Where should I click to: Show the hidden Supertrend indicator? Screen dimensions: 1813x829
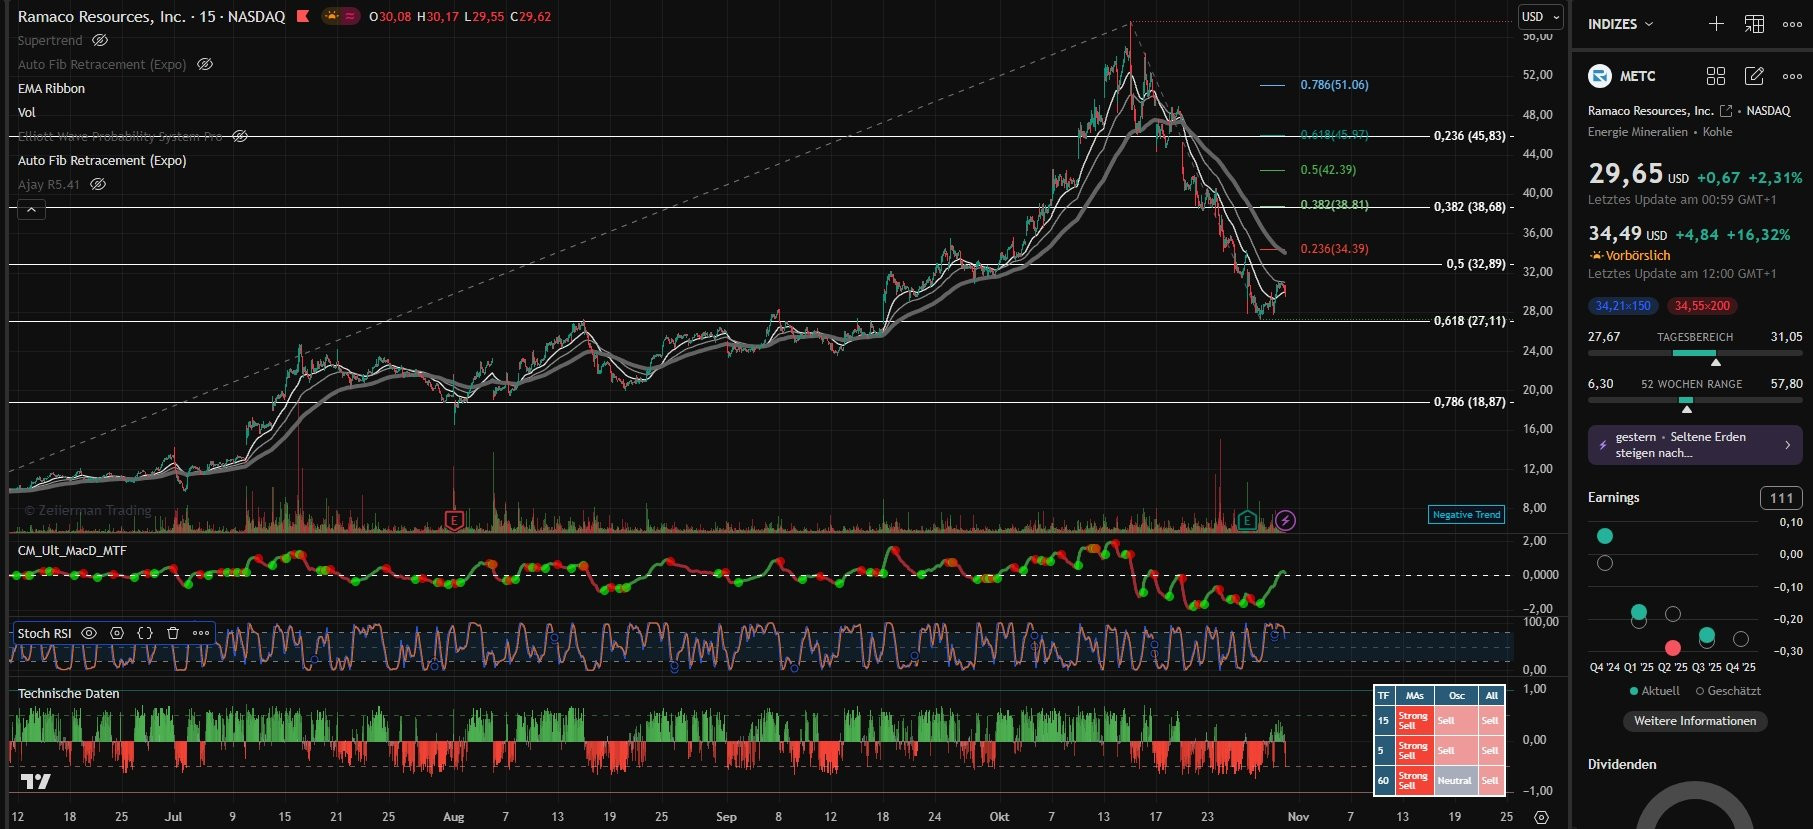(x=100, y=41)
